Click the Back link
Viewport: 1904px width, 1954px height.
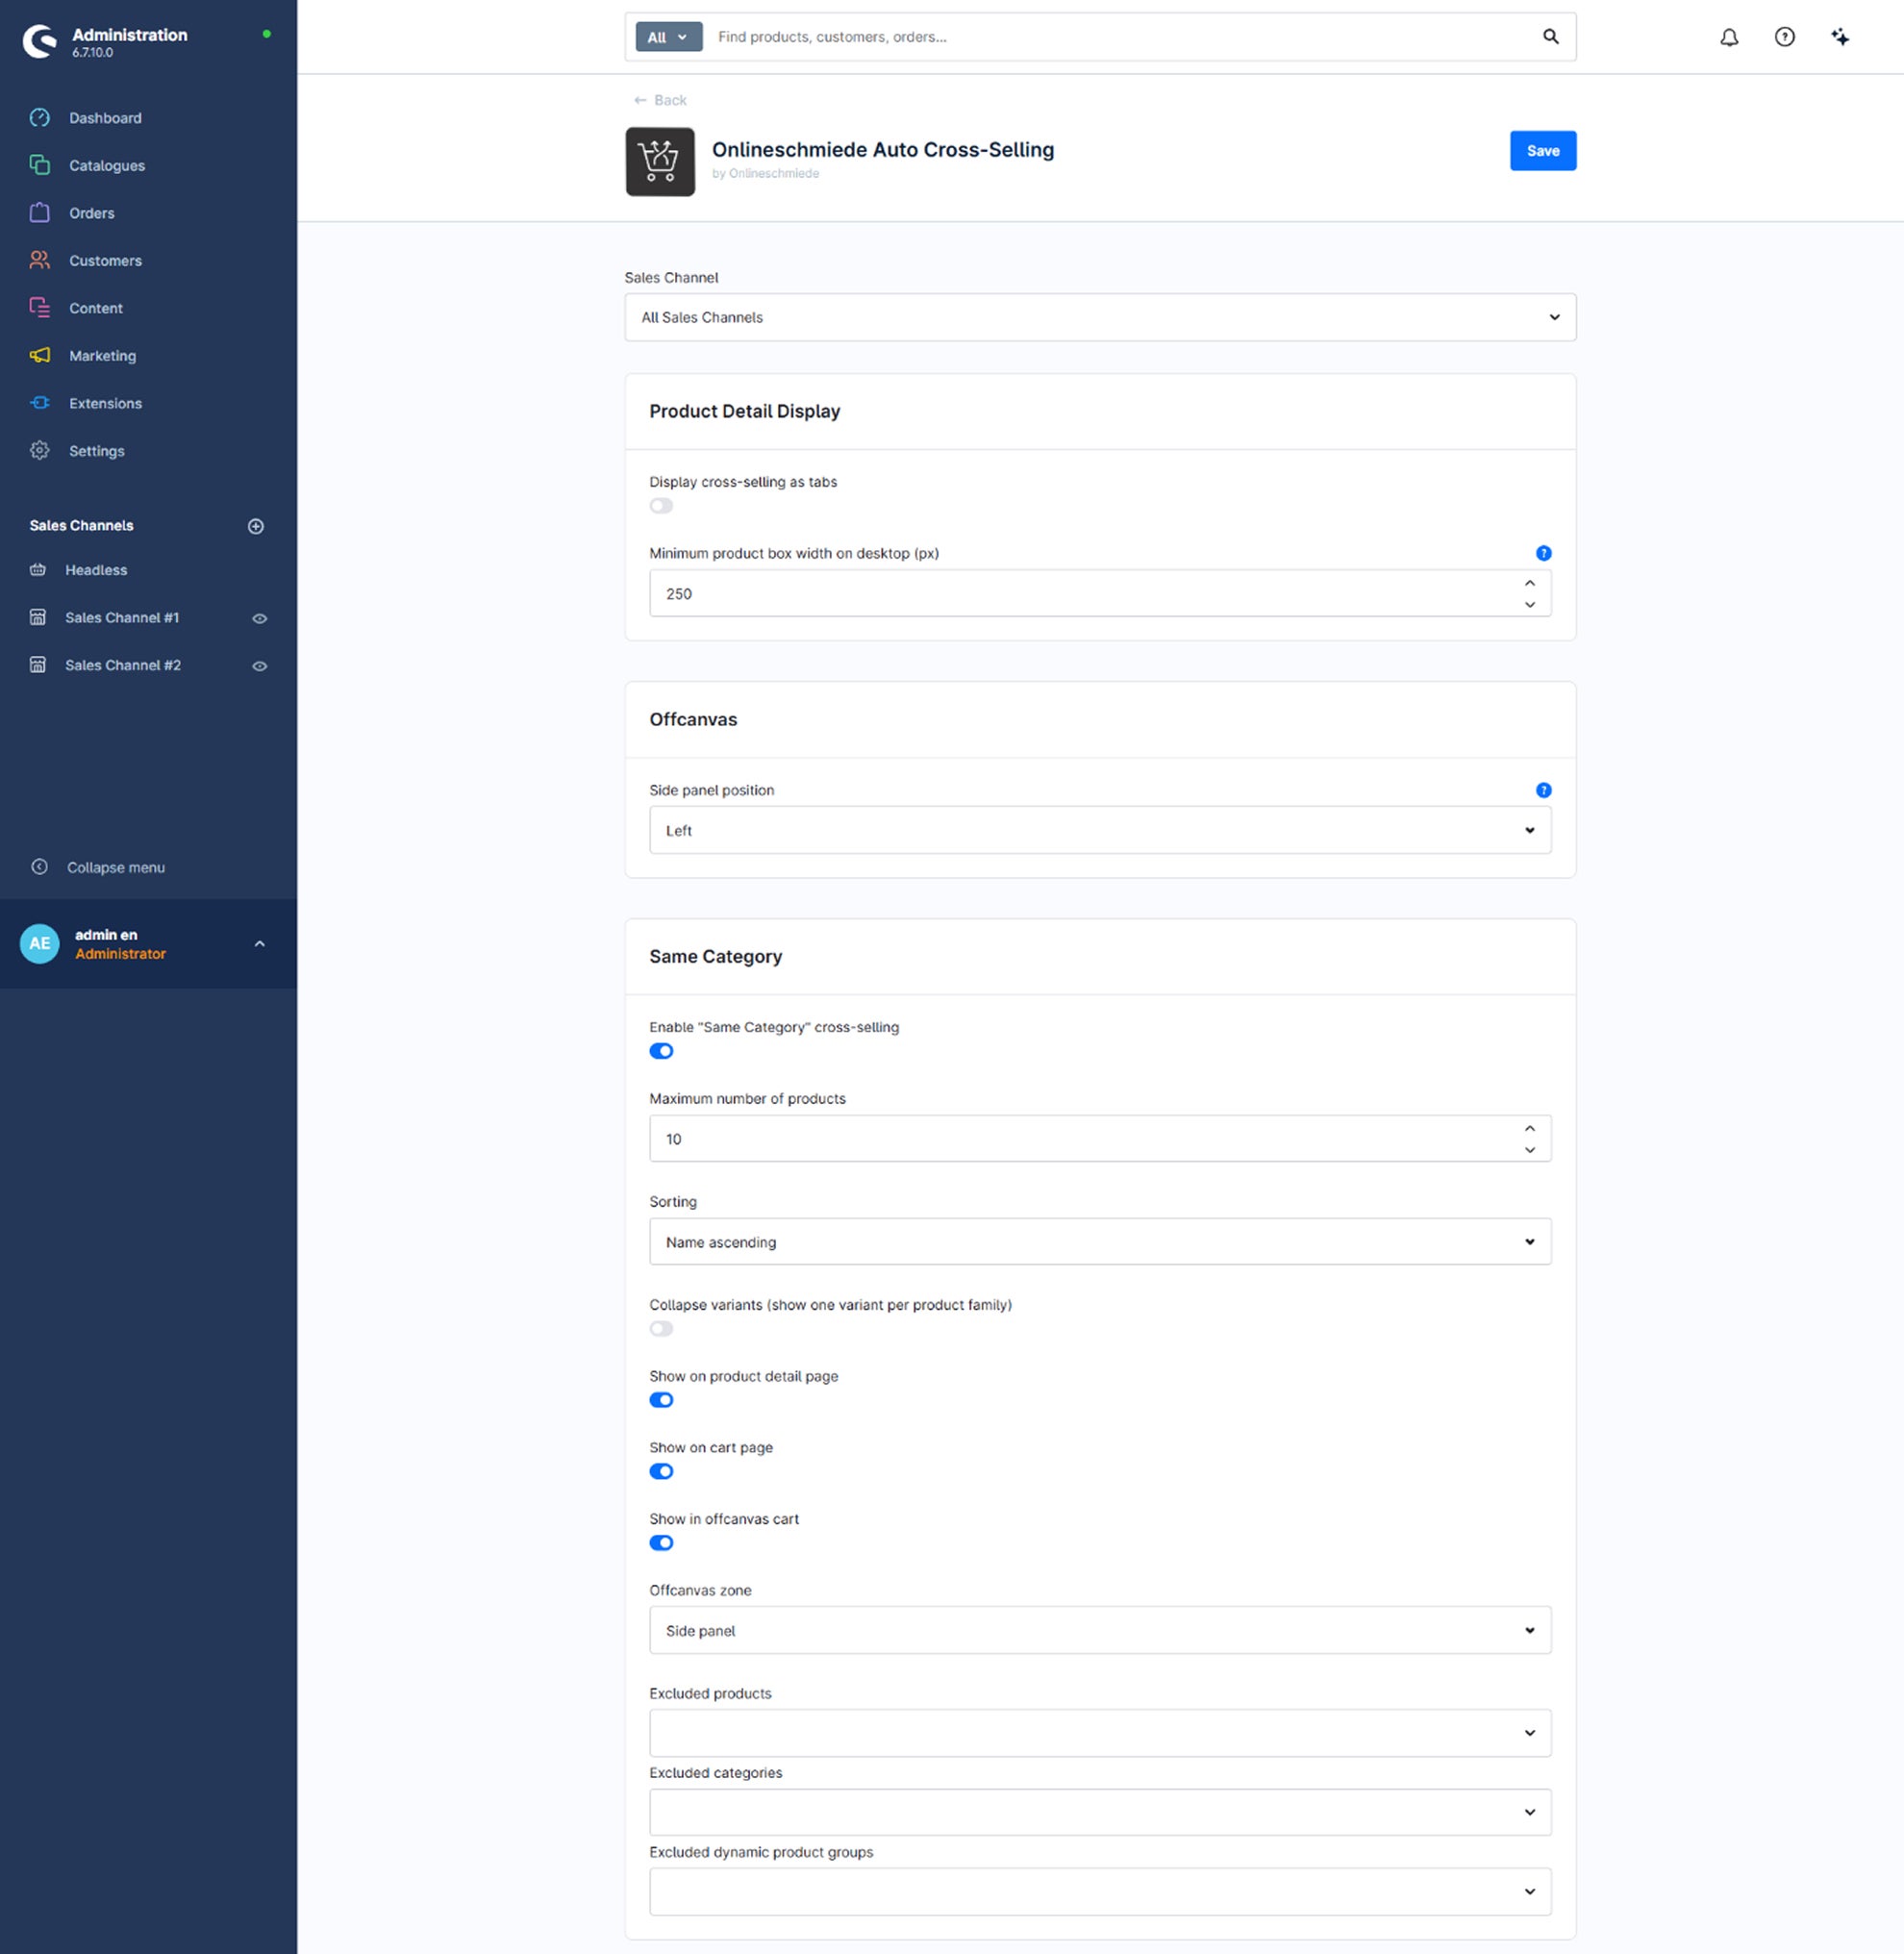click(660, 100)
